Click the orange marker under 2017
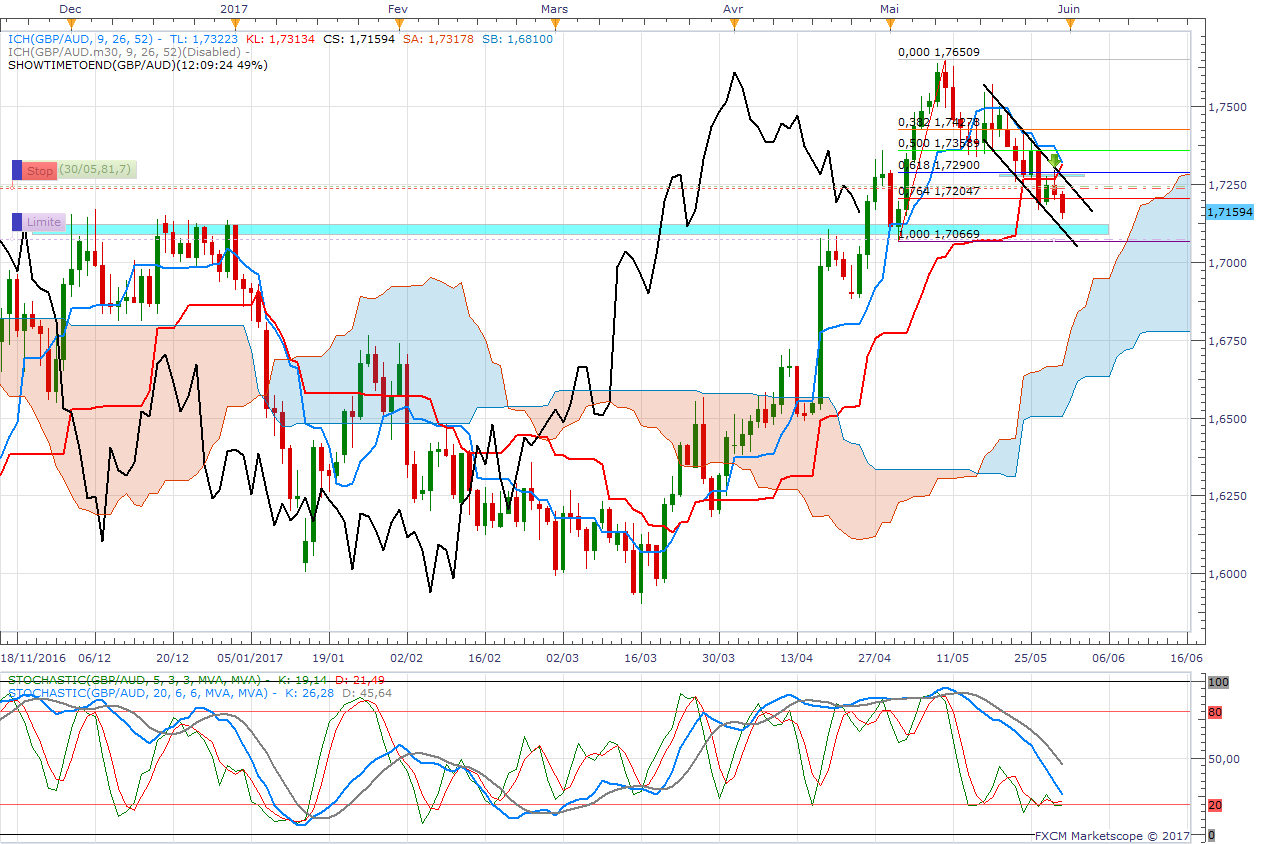Screen dimensions: 1263x844 coord(233,24)
